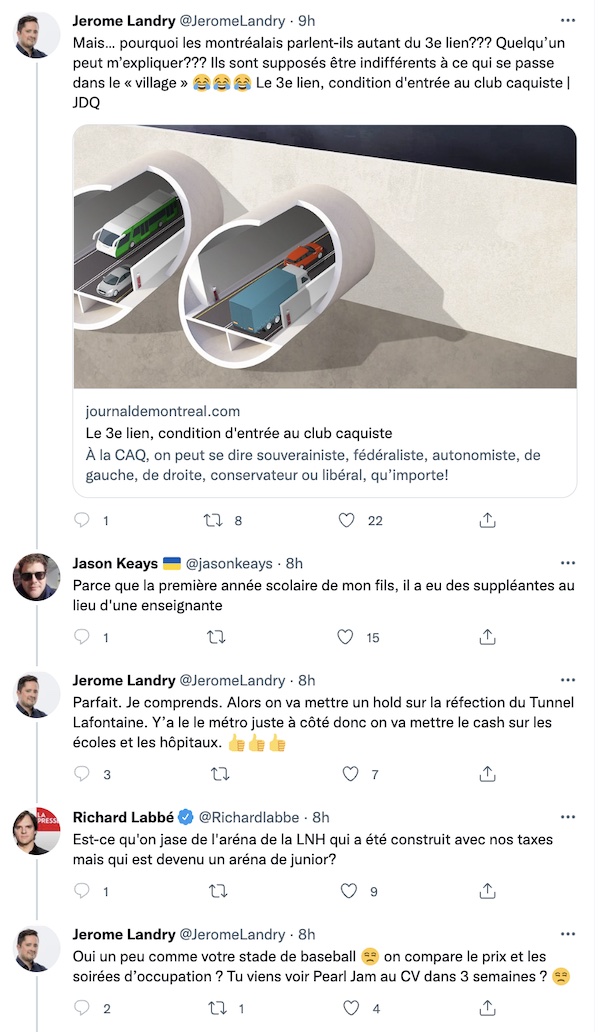This screenshot has width=600, height=1032.
Task: Retweet the tweet with 8 retweets
Action: pyautogui.click(x=213, y=521)
